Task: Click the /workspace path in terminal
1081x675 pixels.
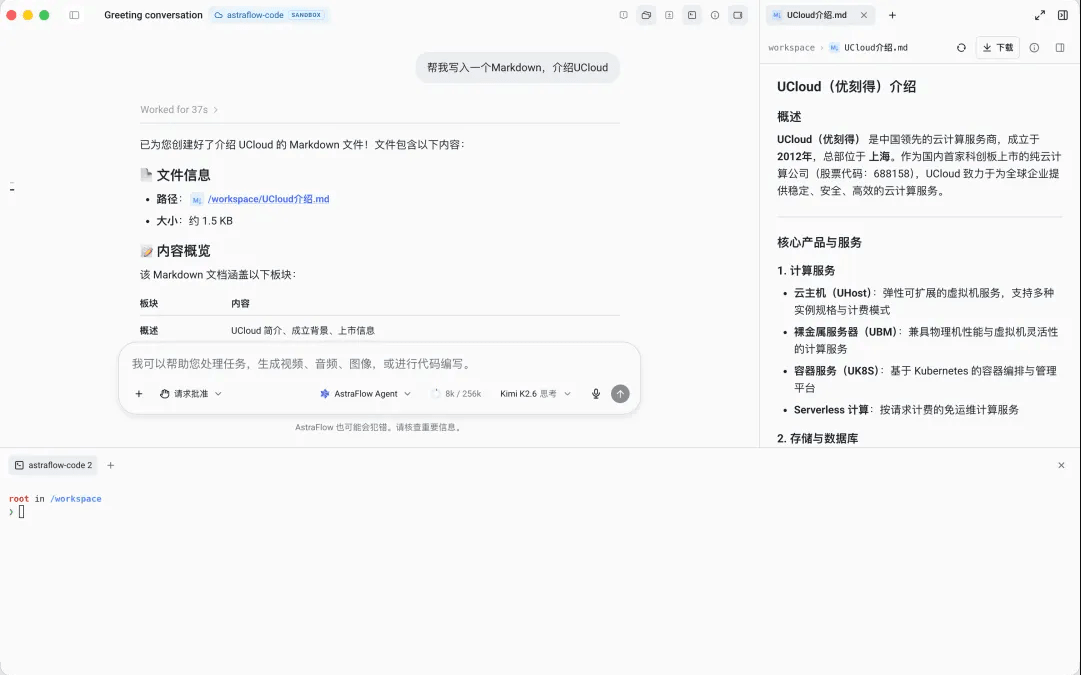Action: click(76, 498)
